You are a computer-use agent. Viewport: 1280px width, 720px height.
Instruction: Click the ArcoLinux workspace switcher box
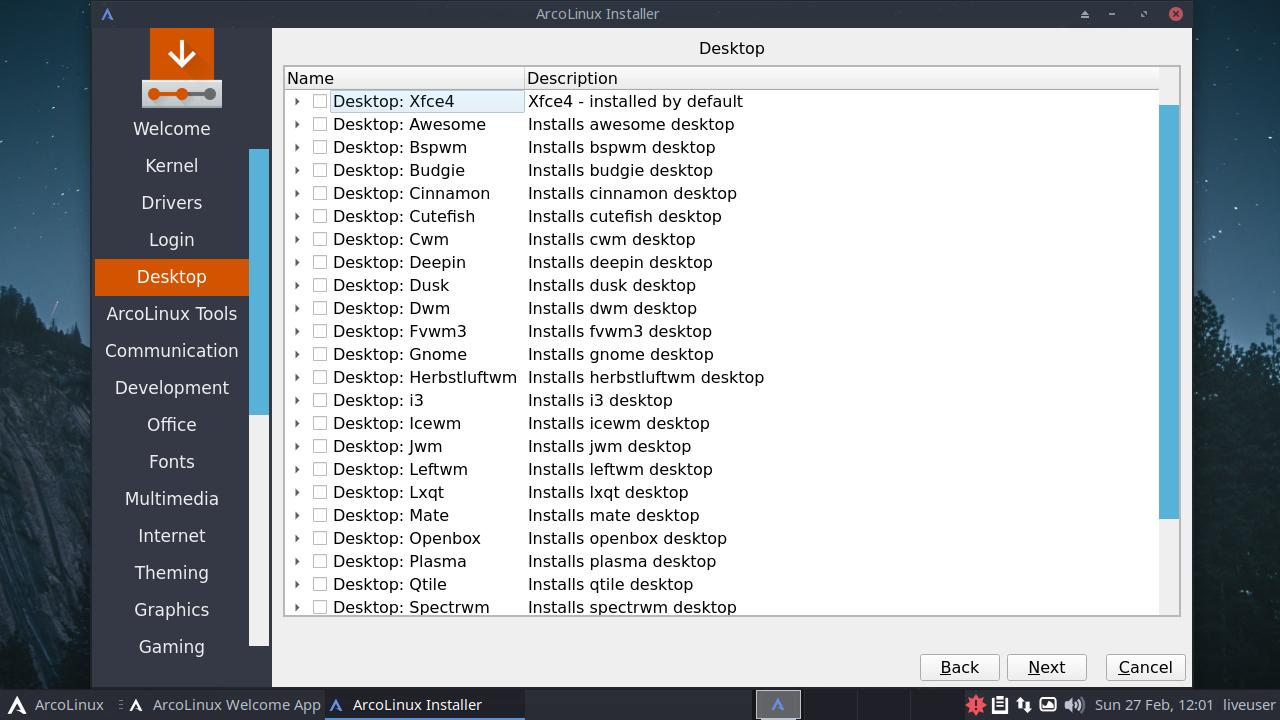click(778, 705)
